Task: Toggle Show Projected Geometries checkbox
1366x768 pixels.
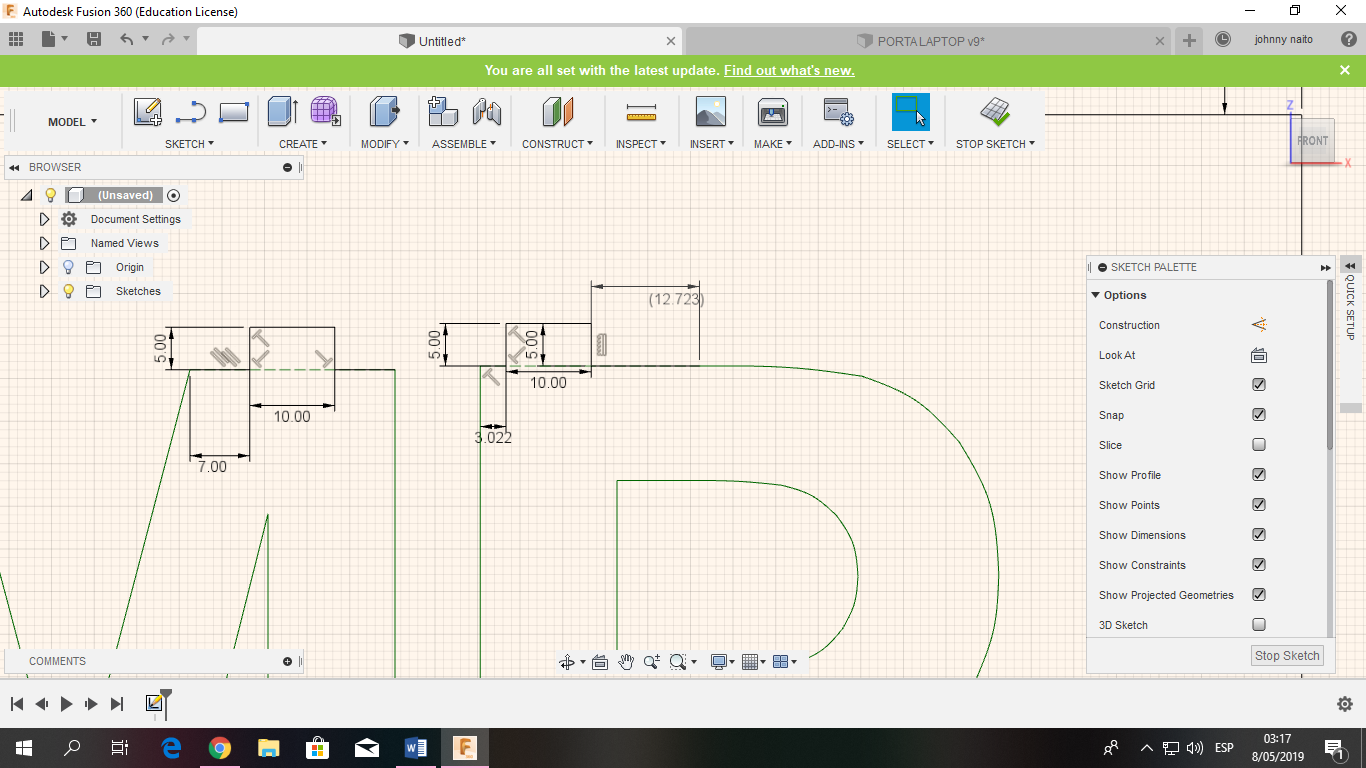Action: coord(1259,595)
